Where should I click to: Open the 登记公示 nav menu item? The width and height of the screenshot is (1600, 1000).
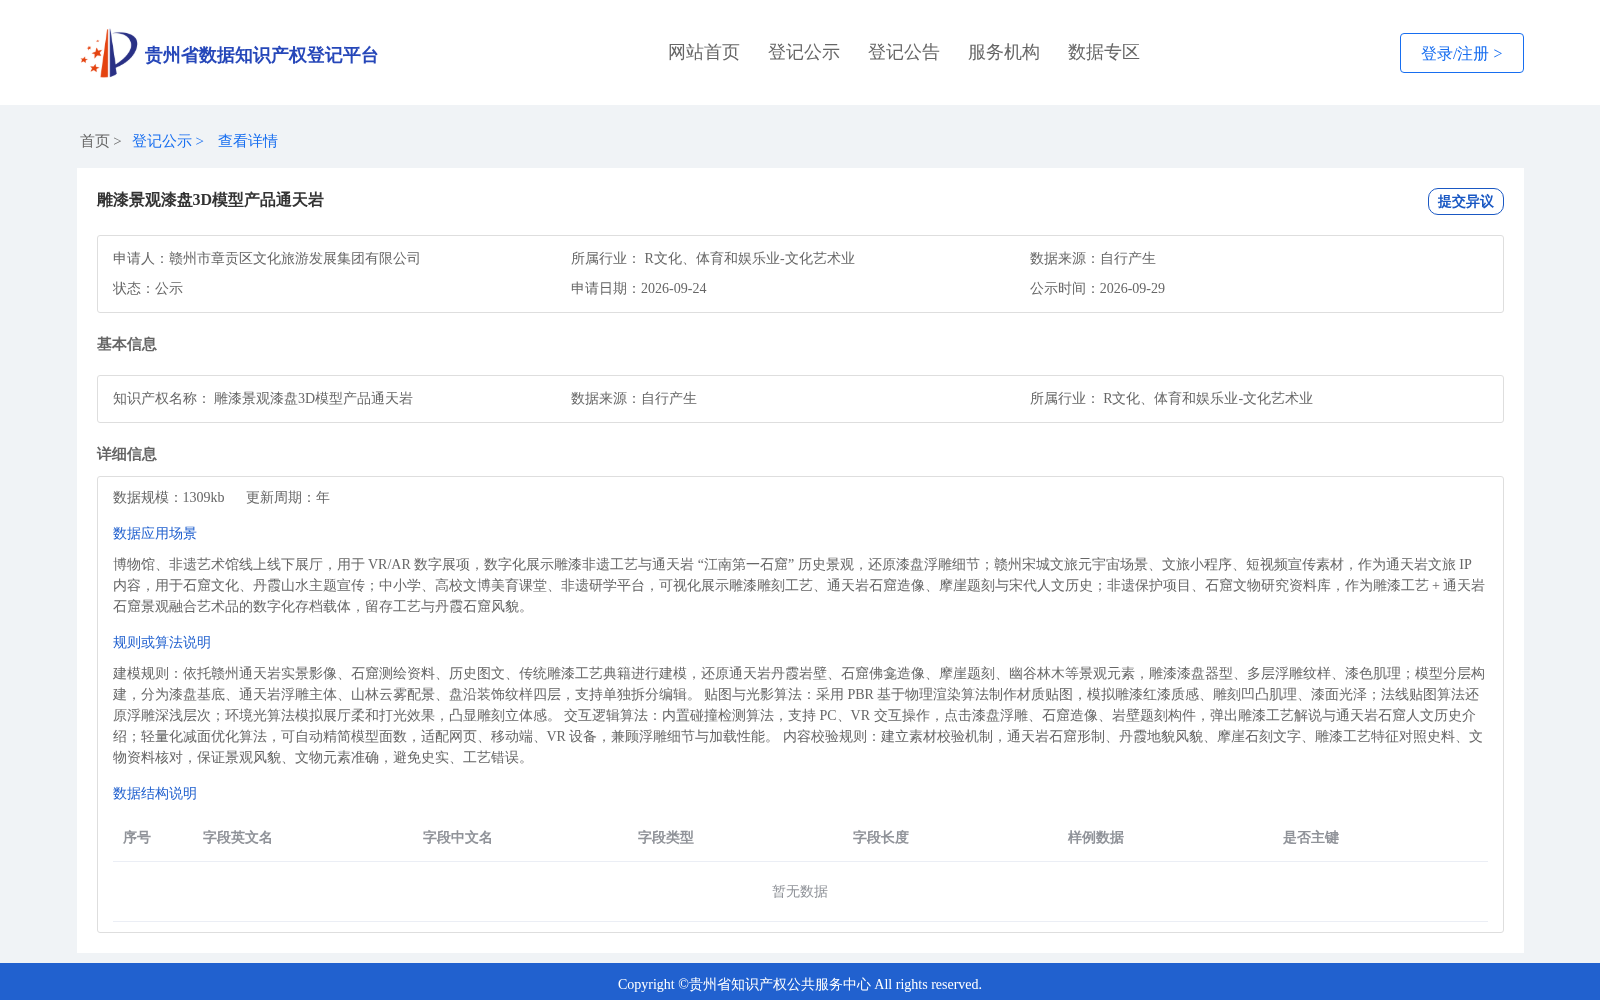pyautogui.click(x=804, y=52)
